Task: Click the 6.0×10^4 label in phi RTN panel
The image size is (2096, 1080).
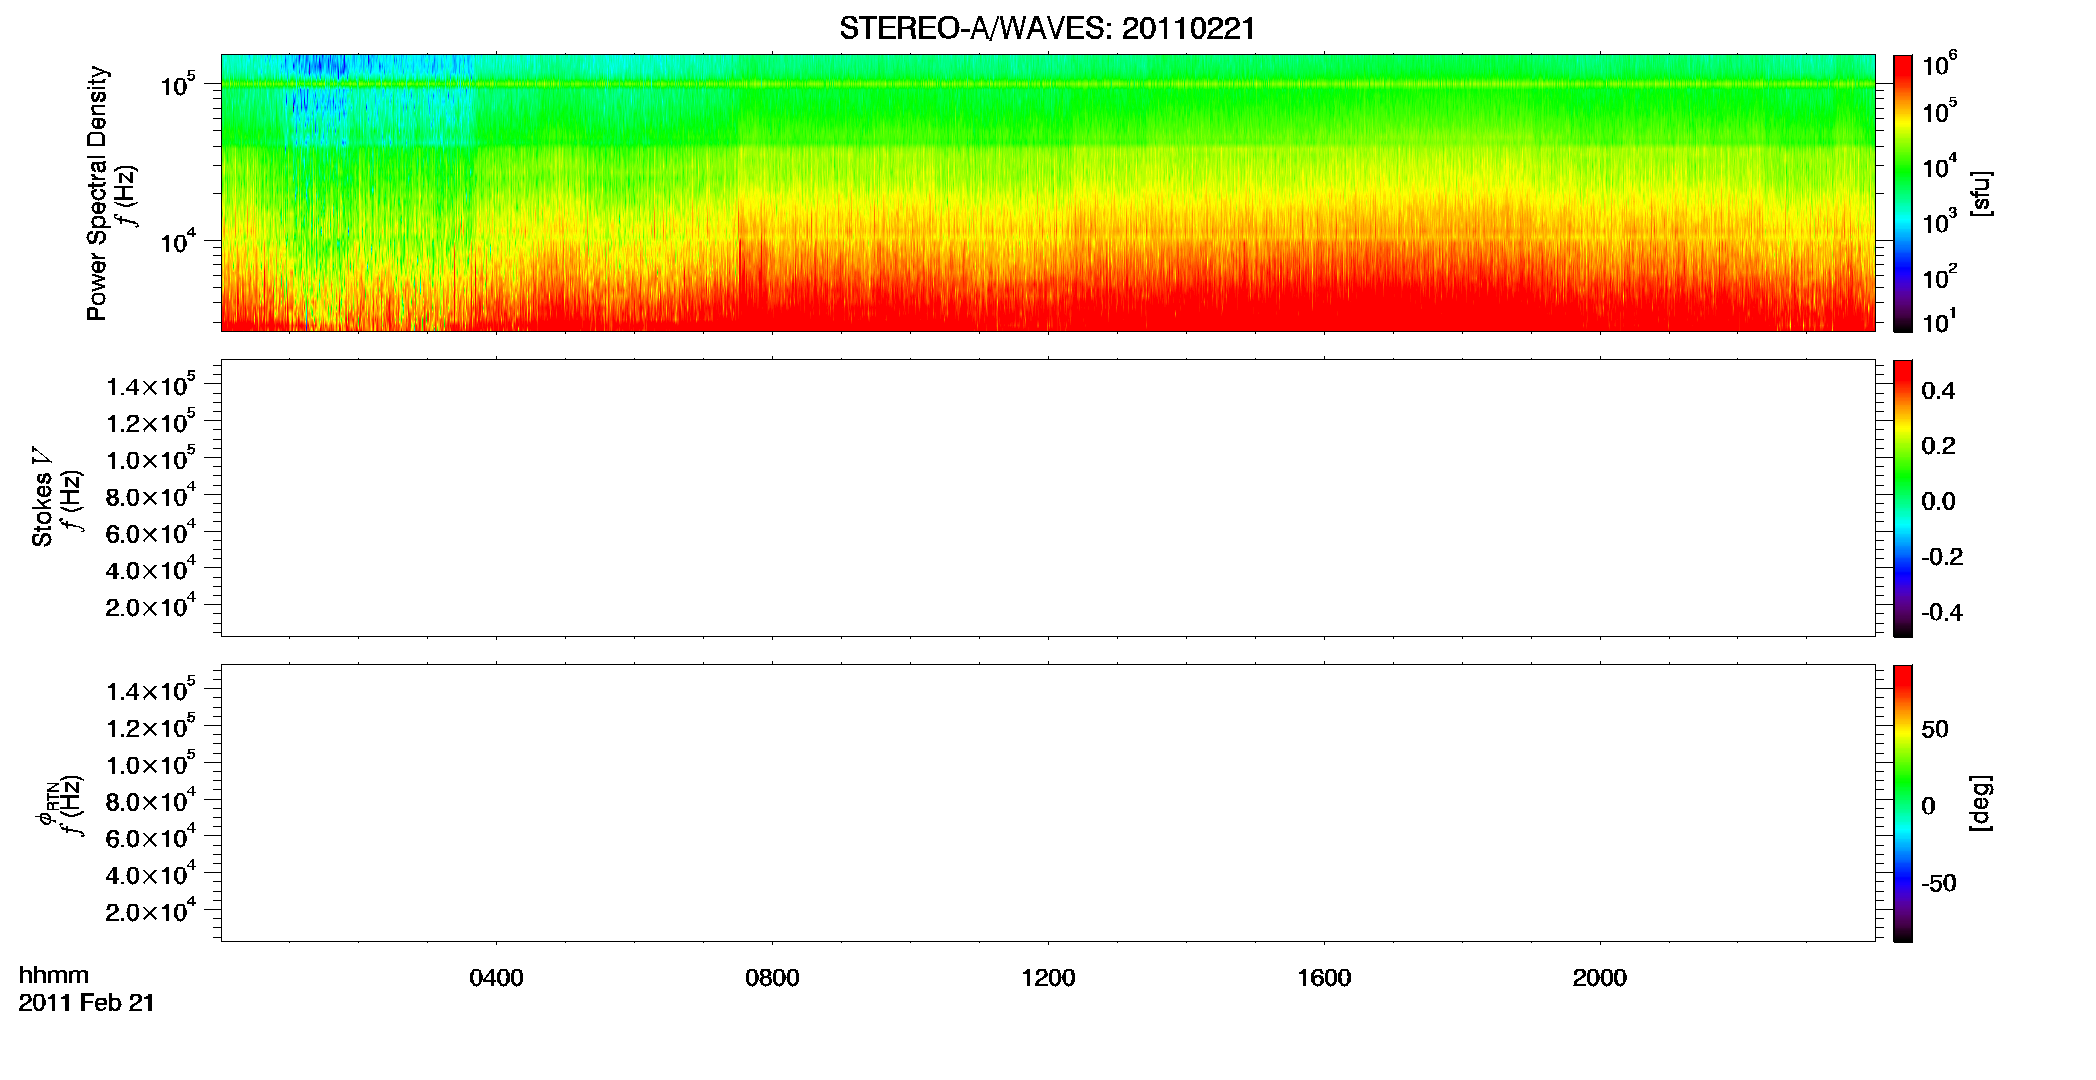Action: 150,837
